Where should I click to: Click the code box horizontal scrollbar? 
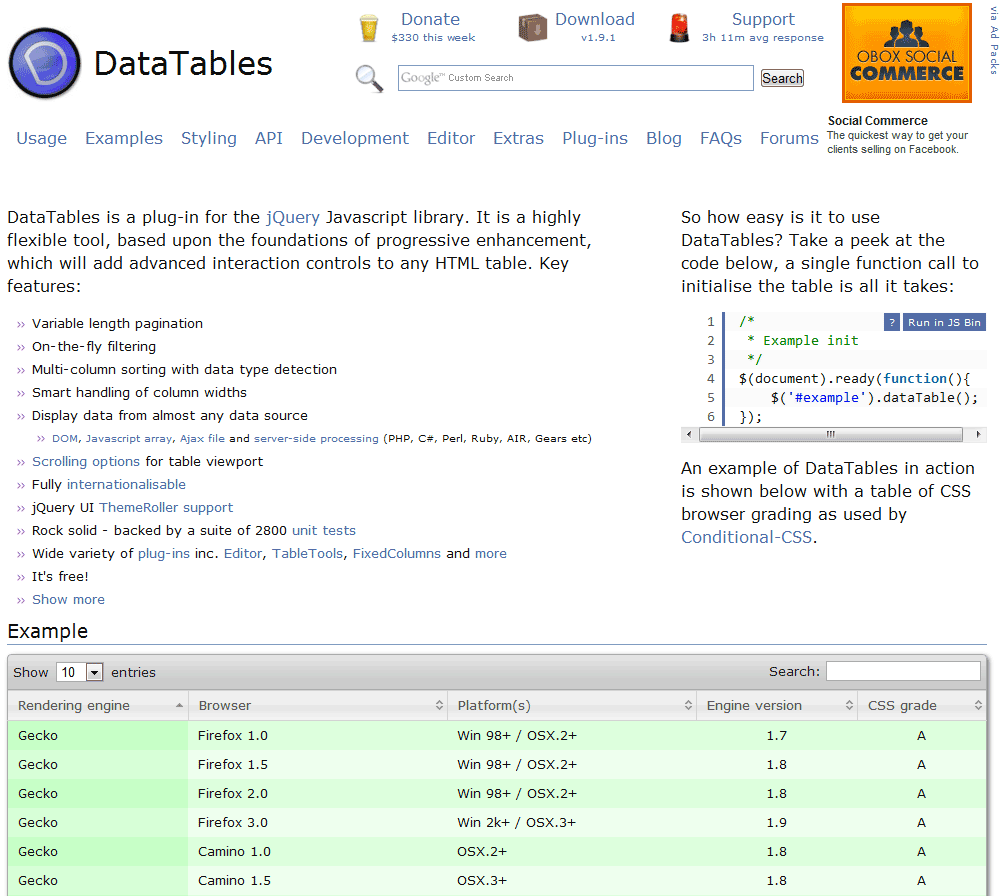[831, 435]
